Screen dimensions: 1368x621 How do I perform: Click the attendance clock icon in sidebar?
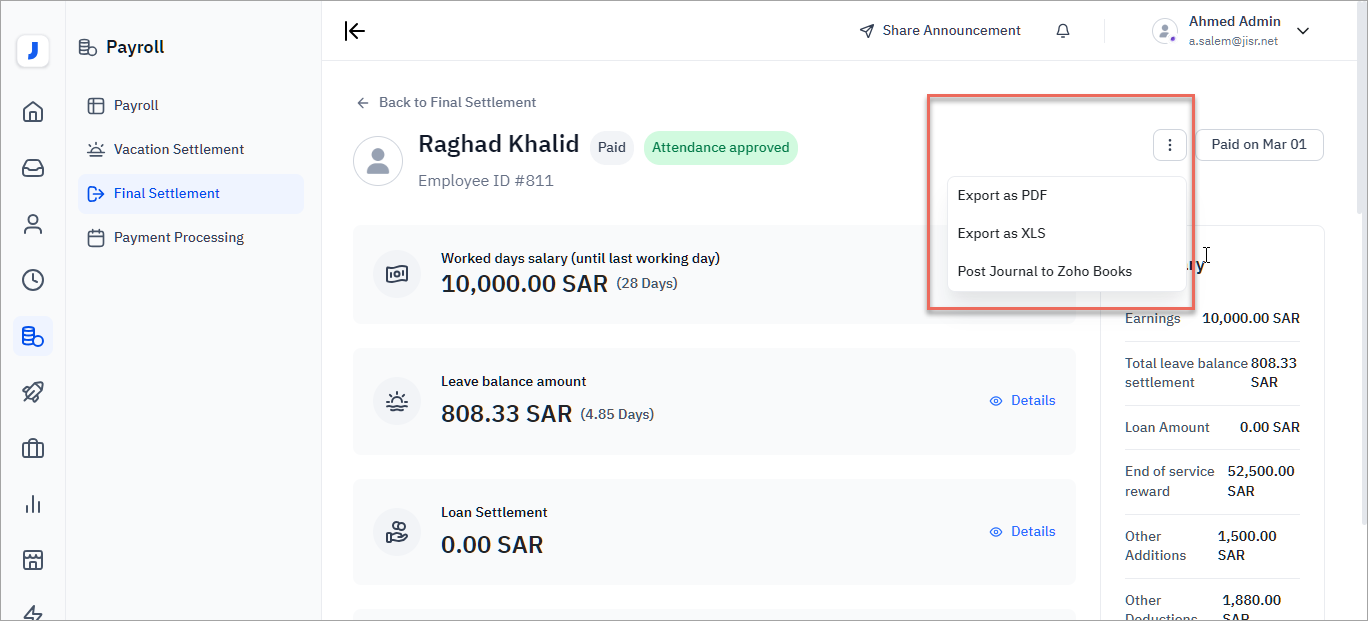33,280
